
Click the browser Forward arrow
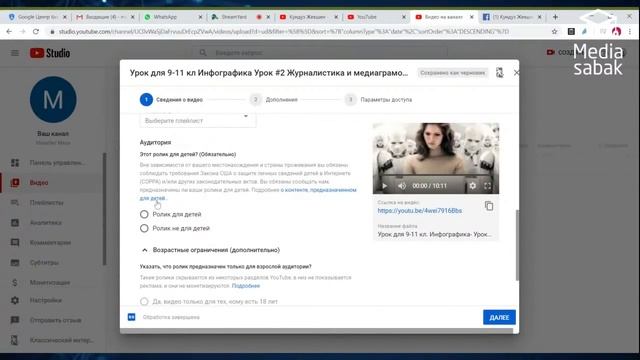(22, 31)
